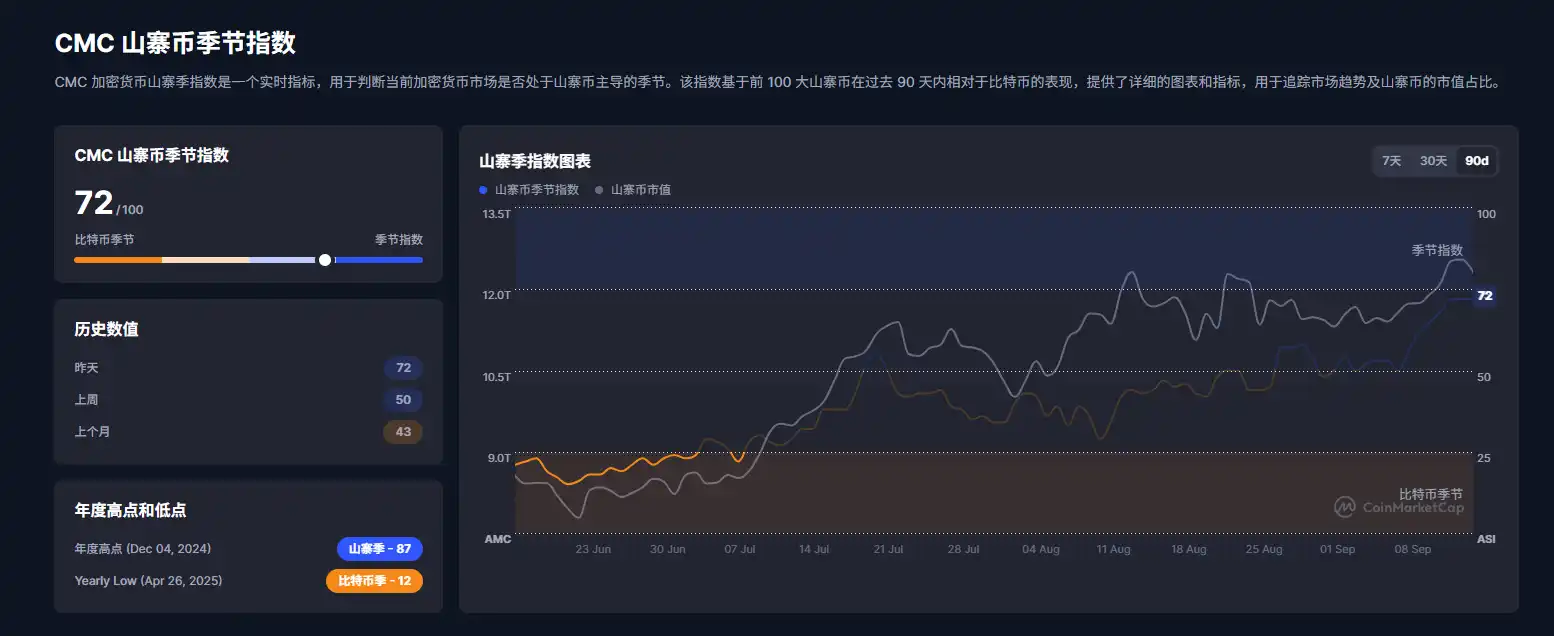Click the blue dot icon in chart legend

point(483,189)
